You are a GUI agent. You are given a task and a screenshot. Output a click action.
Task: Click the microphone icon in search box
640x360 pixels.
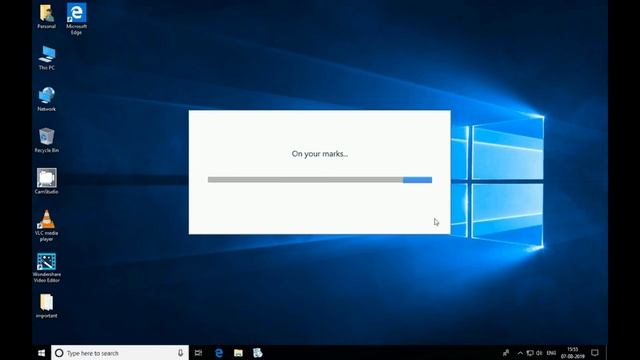coord(180,353)
